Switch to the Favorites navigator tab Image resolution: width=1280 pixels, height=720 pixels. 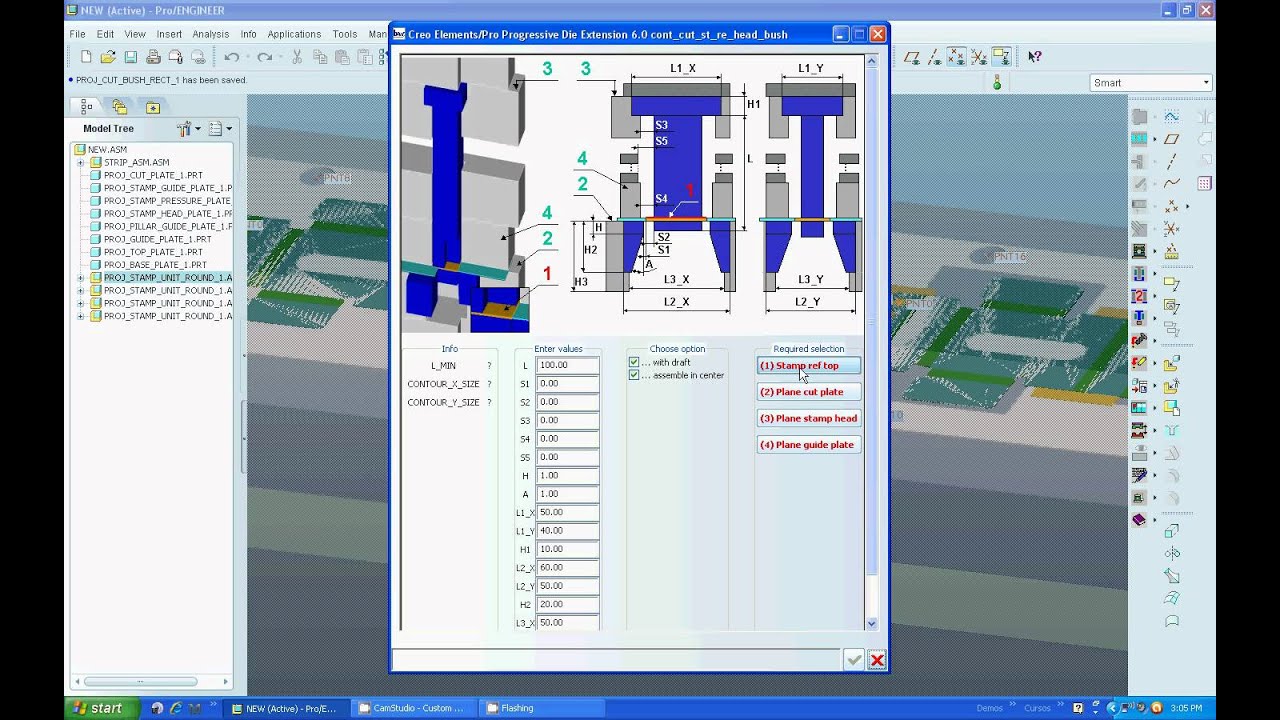pos(153,107)
